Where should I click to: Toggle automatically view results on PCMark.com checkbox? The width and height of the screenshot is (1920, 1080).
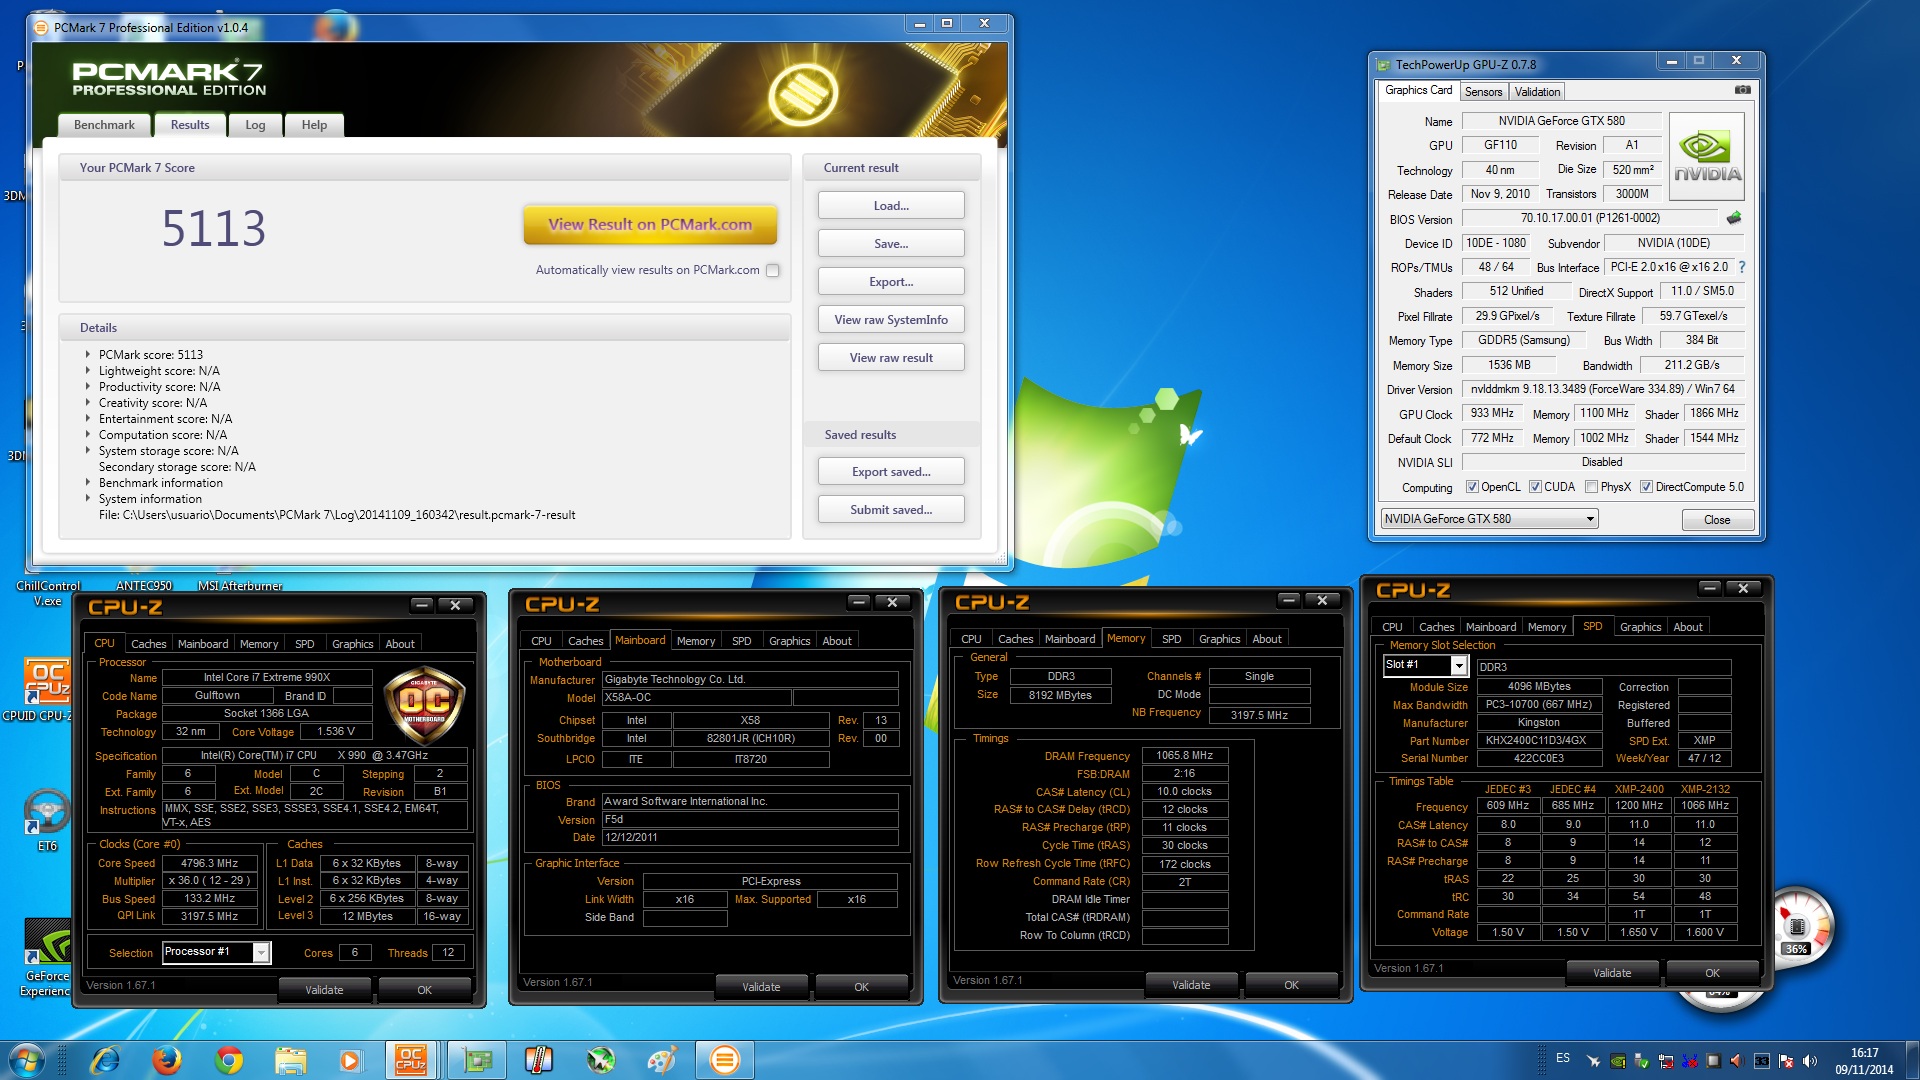(x=772, y=270)
